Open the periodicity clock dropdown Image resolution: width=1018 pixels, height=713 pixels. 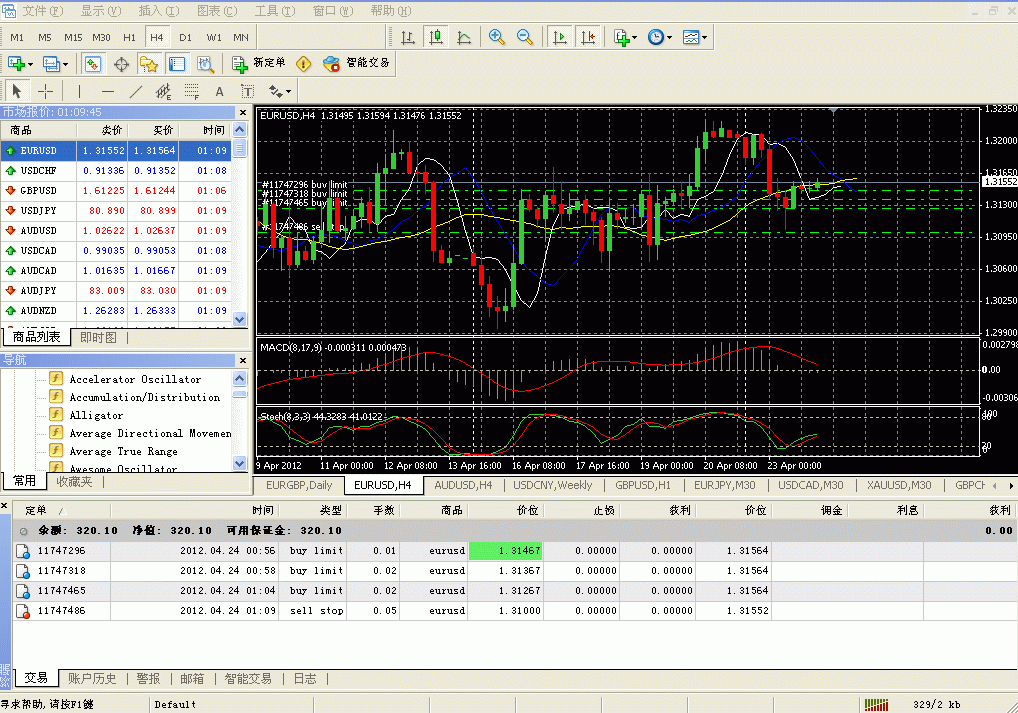(659, 37)
